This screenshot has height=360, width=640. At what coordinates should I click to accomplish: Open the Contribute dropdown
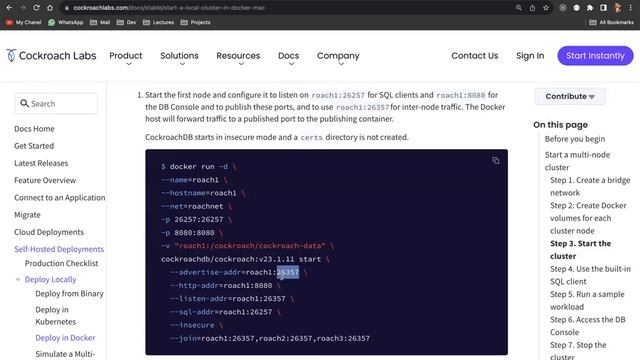570,96
